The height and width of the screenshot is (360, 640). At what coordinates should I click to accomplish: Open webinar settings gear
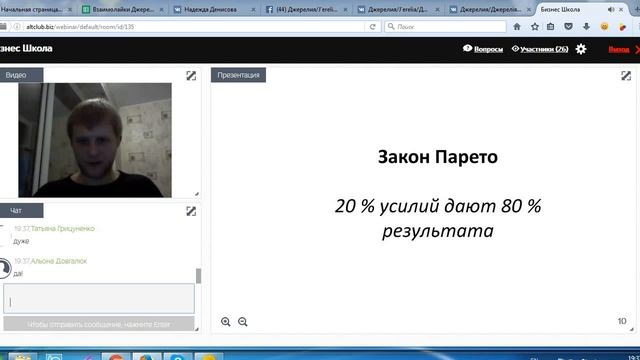pyautogui.click(x=581, y=49)
